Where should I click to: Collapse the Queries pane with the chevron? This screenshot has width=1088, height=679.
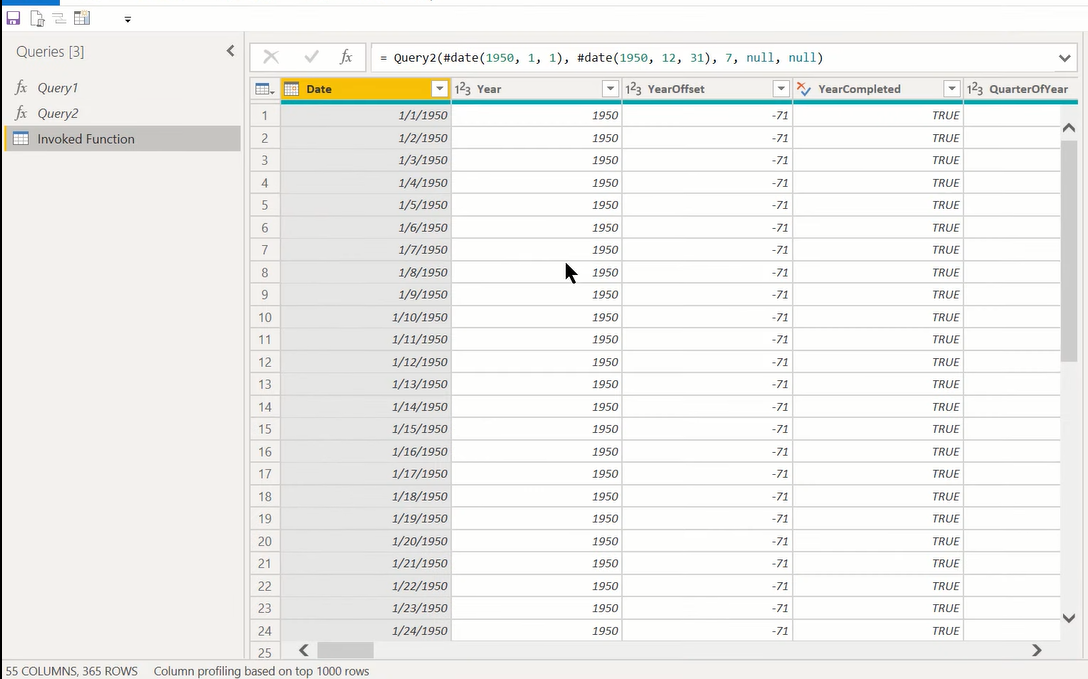pyautogui.click(x=230, y=51)
